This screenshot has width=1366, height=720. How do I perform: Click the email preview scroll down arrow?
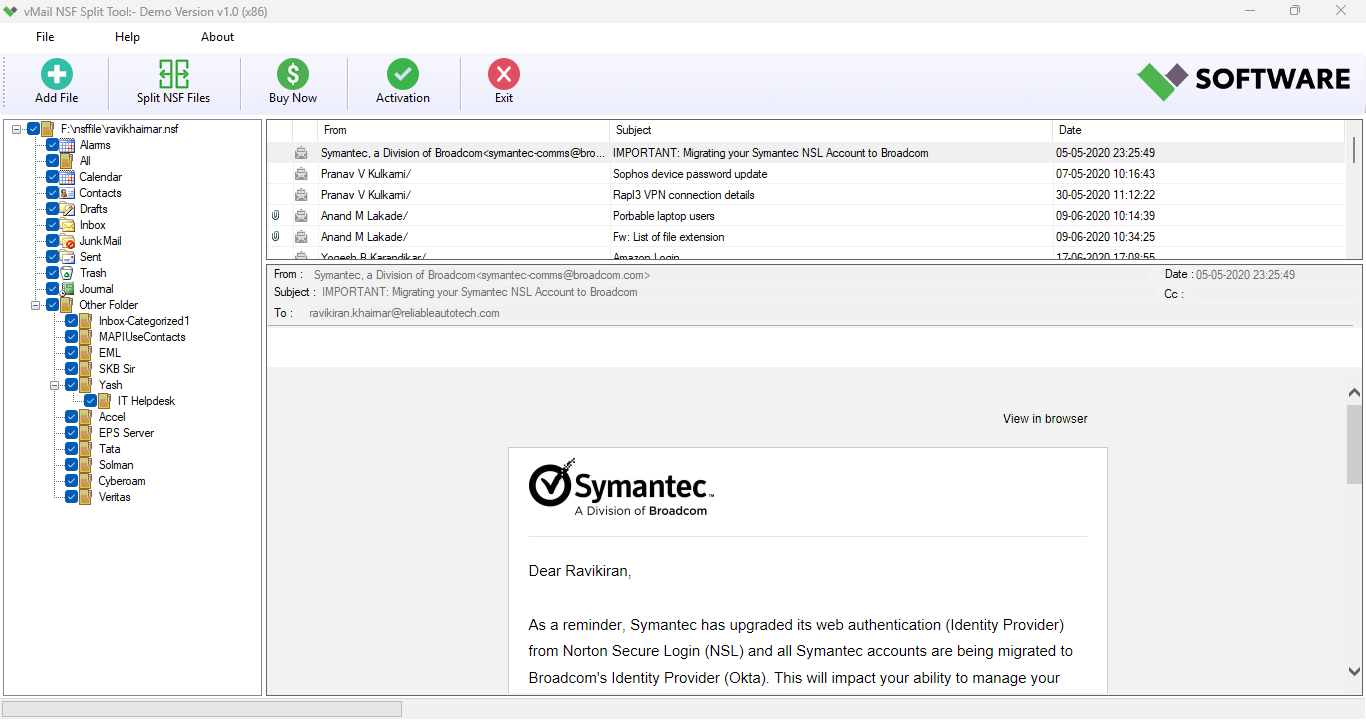pos(1354,672)
